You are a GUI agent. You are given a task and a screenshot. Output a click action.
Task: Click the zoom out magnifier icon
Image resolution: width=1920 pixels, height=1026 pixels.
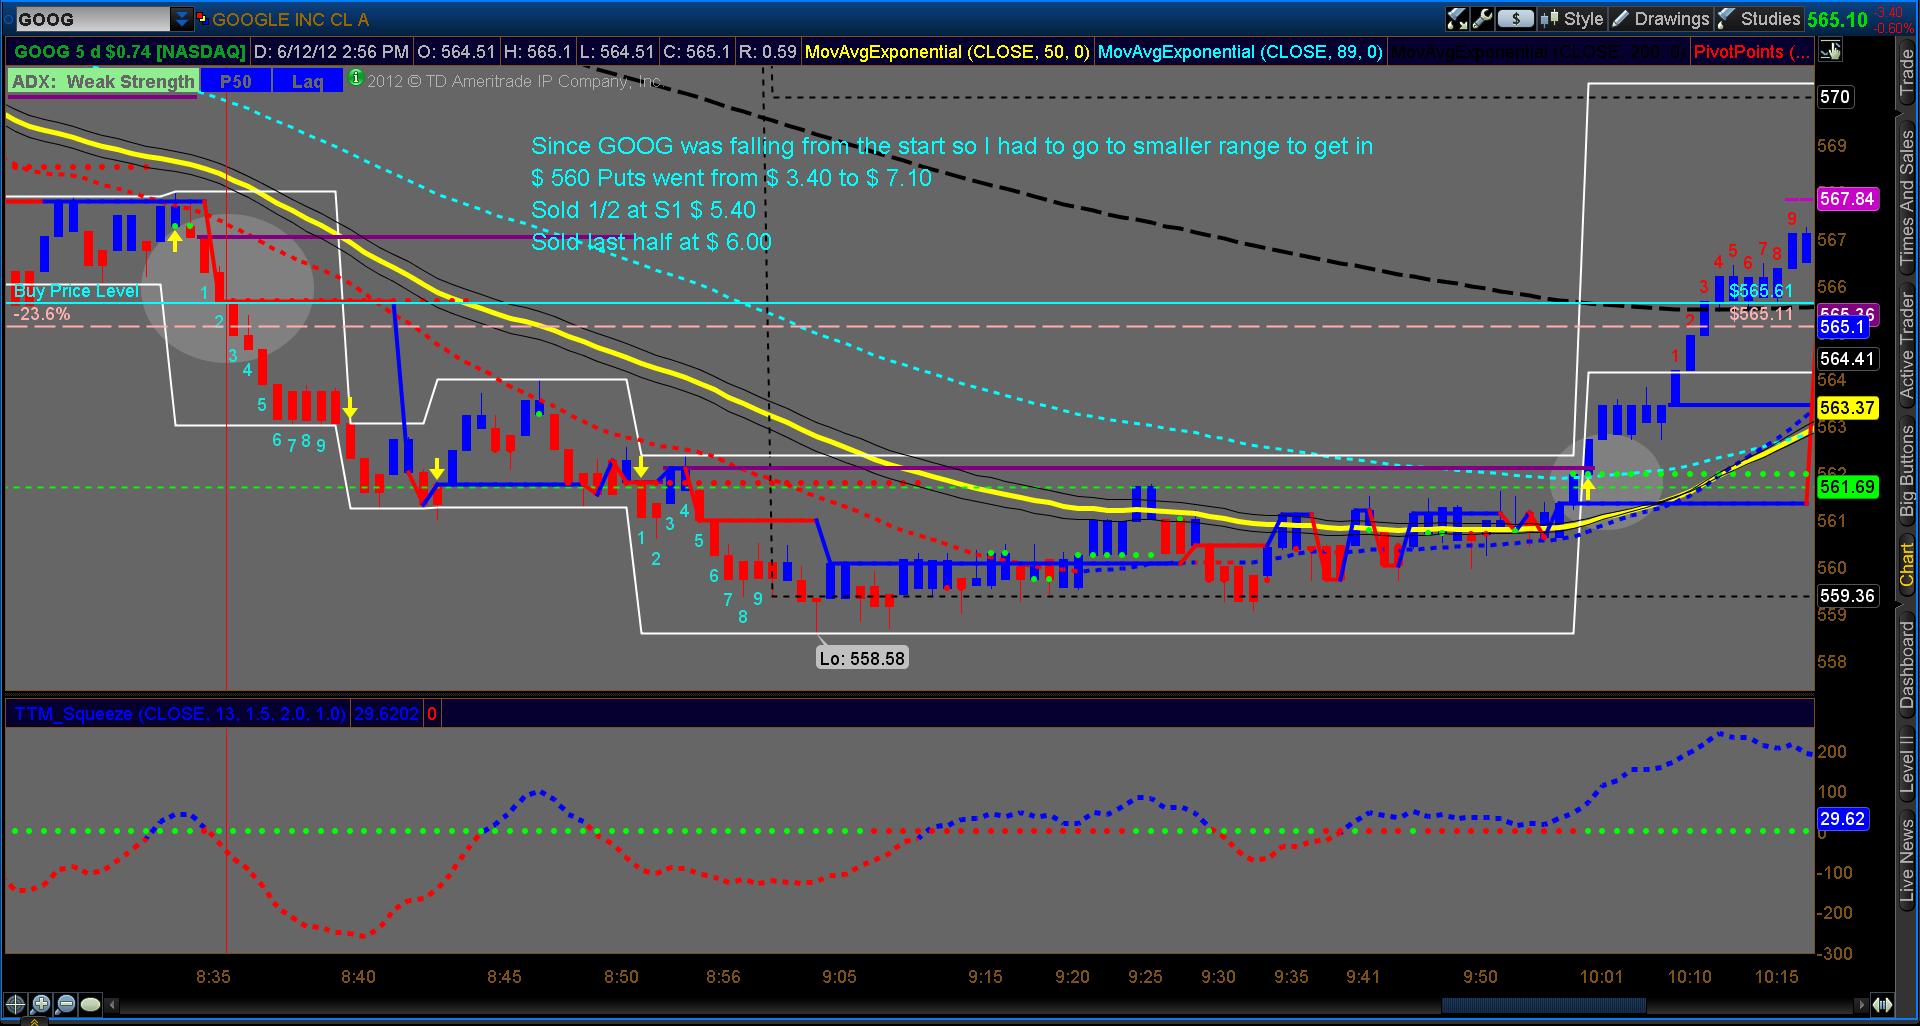click(x=65, y=1005)
